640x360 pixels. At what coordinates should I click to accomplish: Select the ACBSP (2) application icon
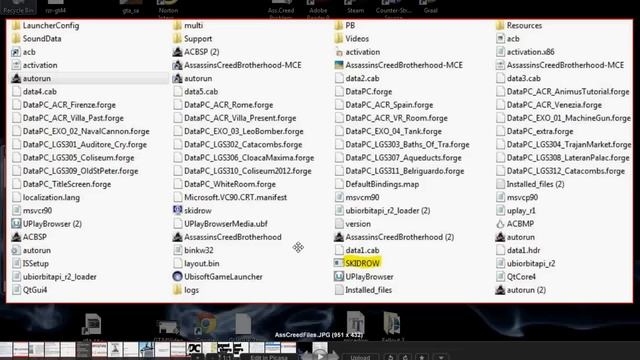pos(177,52)
